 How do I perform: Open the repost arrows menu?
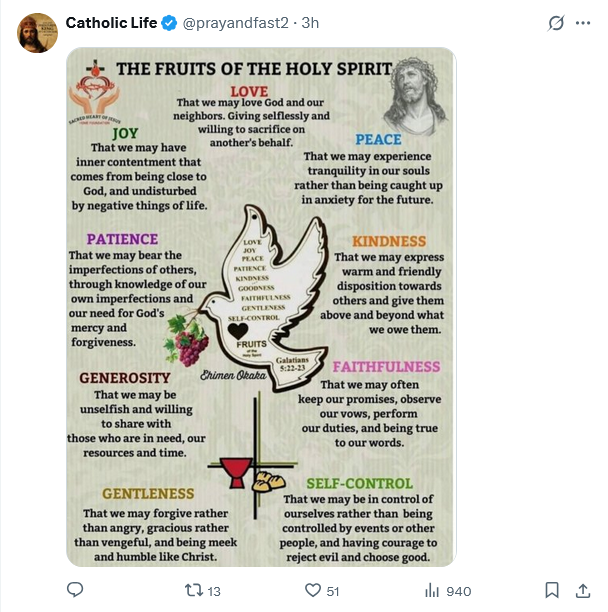pos(194,590)
